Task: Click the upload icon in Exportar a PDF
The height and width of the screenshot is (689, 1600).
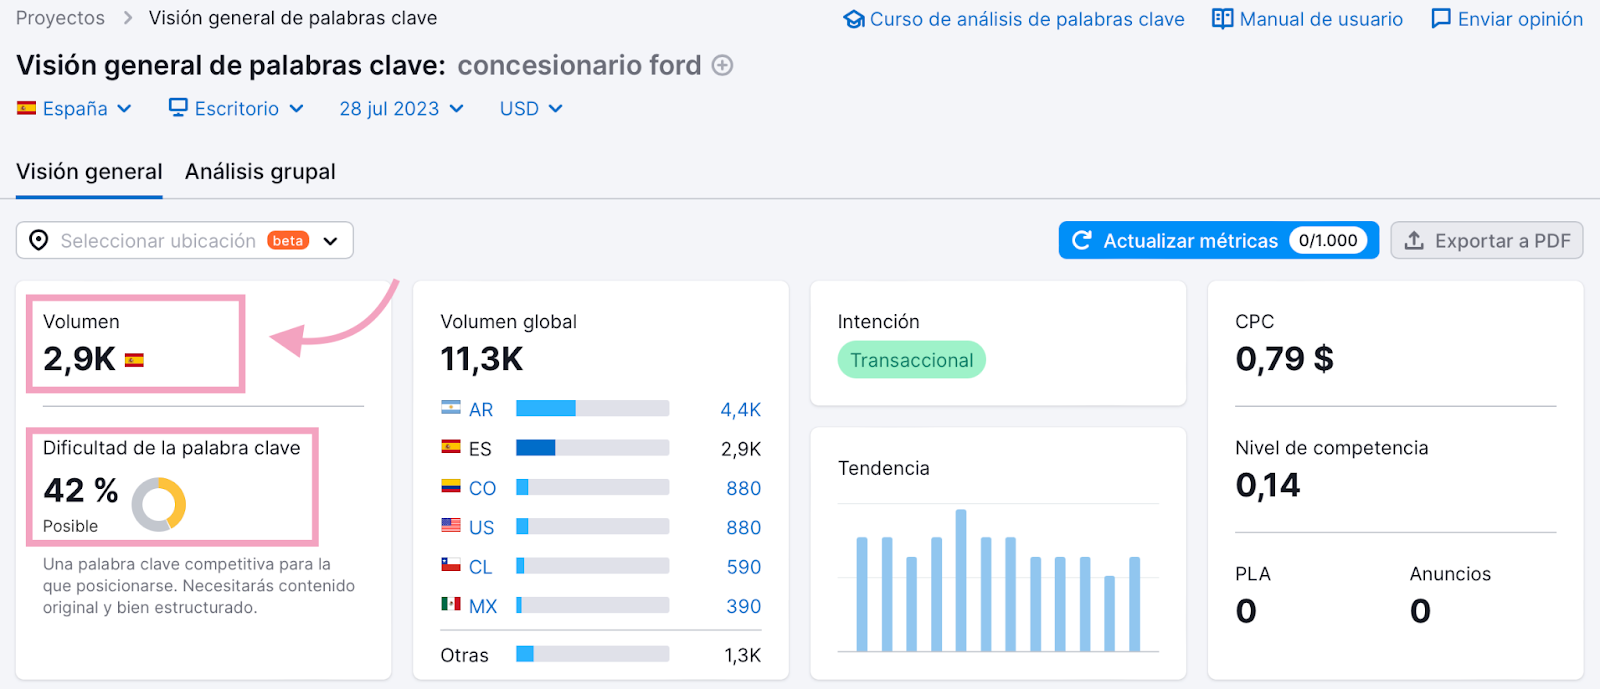Action: coord(1414,240)
